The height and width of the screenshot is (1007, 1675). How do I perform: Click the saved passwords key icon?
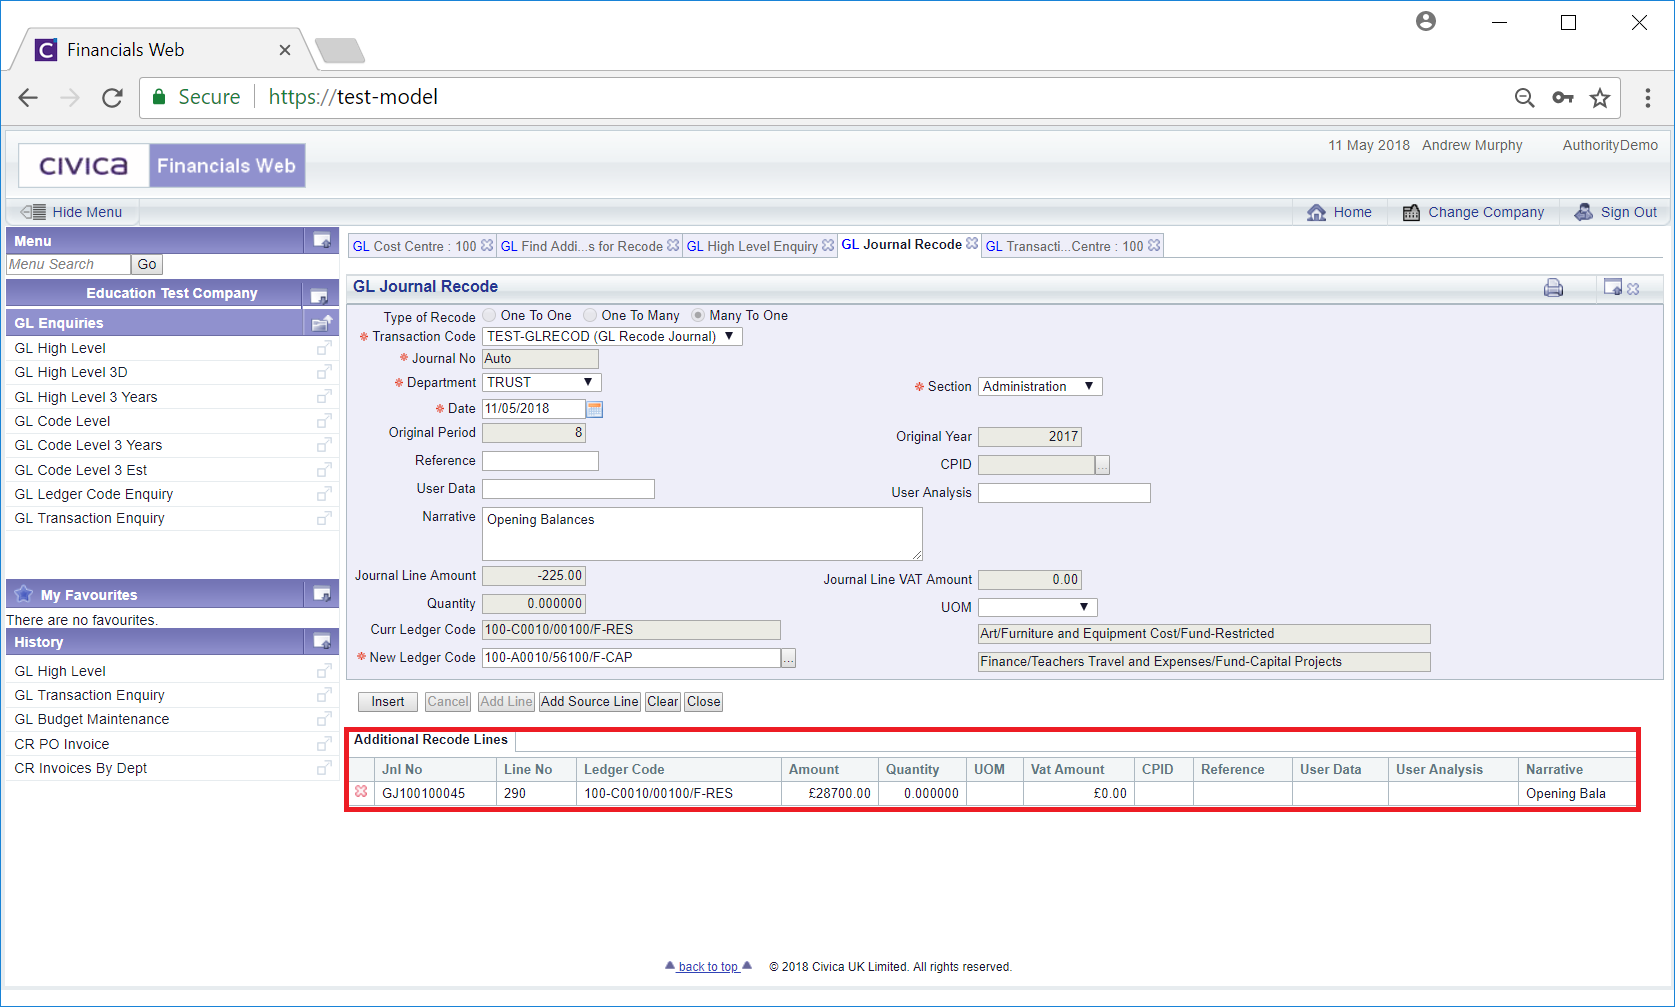click(1562, 97)
